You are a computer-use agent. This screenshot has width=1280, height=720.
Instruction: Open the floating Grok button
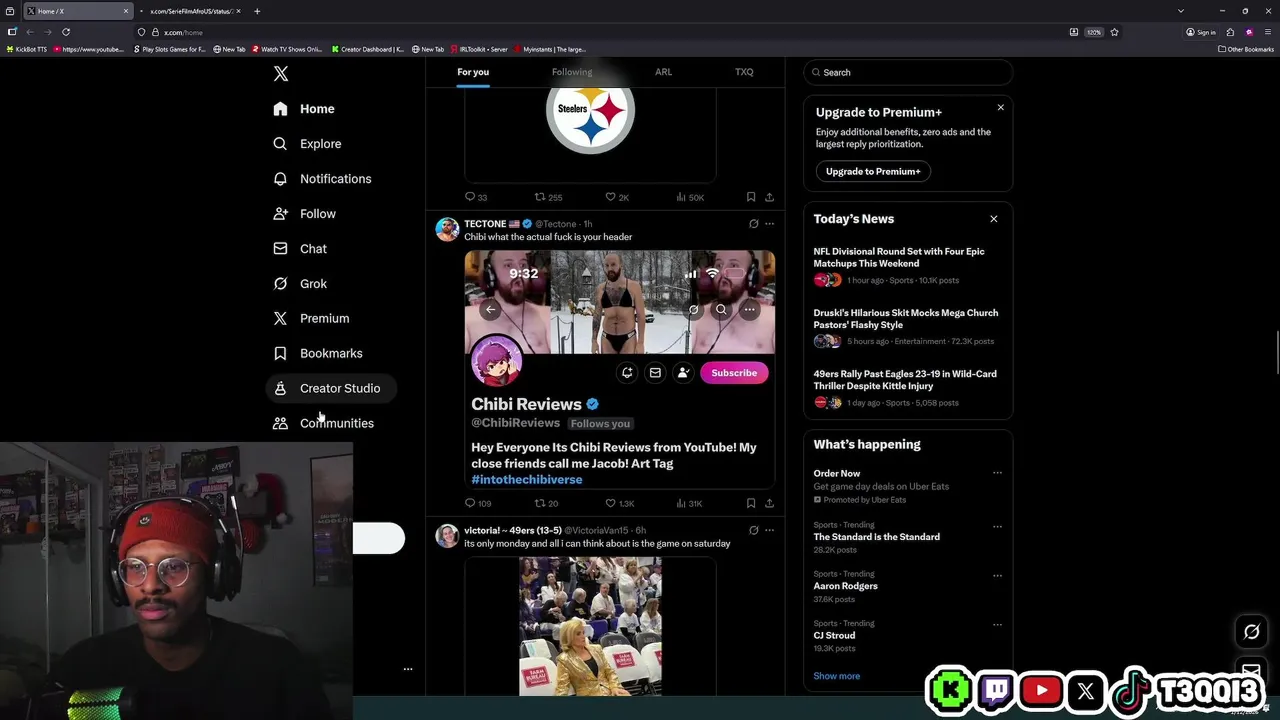coord(1251,631)
